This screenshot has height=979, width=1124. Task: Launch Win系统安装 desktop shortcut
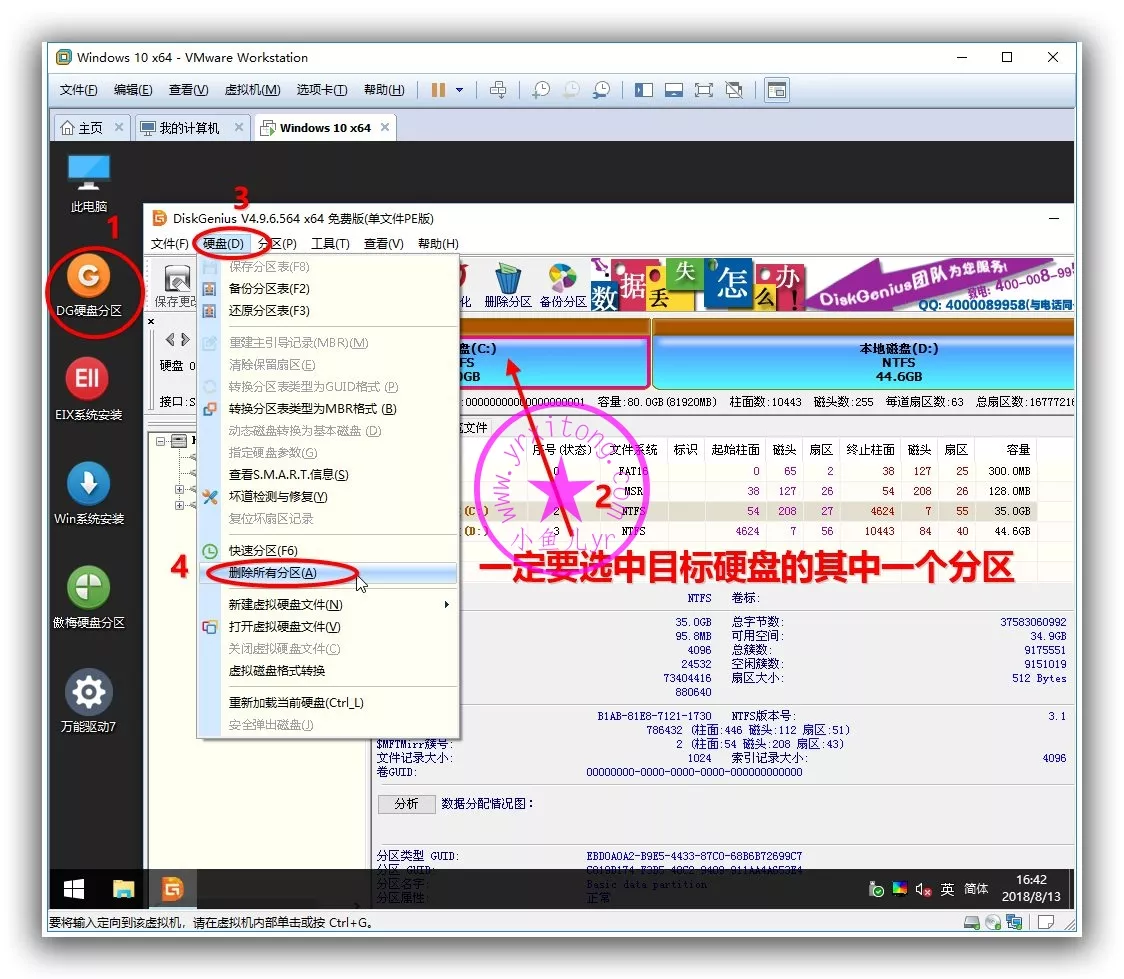point(89,493)
